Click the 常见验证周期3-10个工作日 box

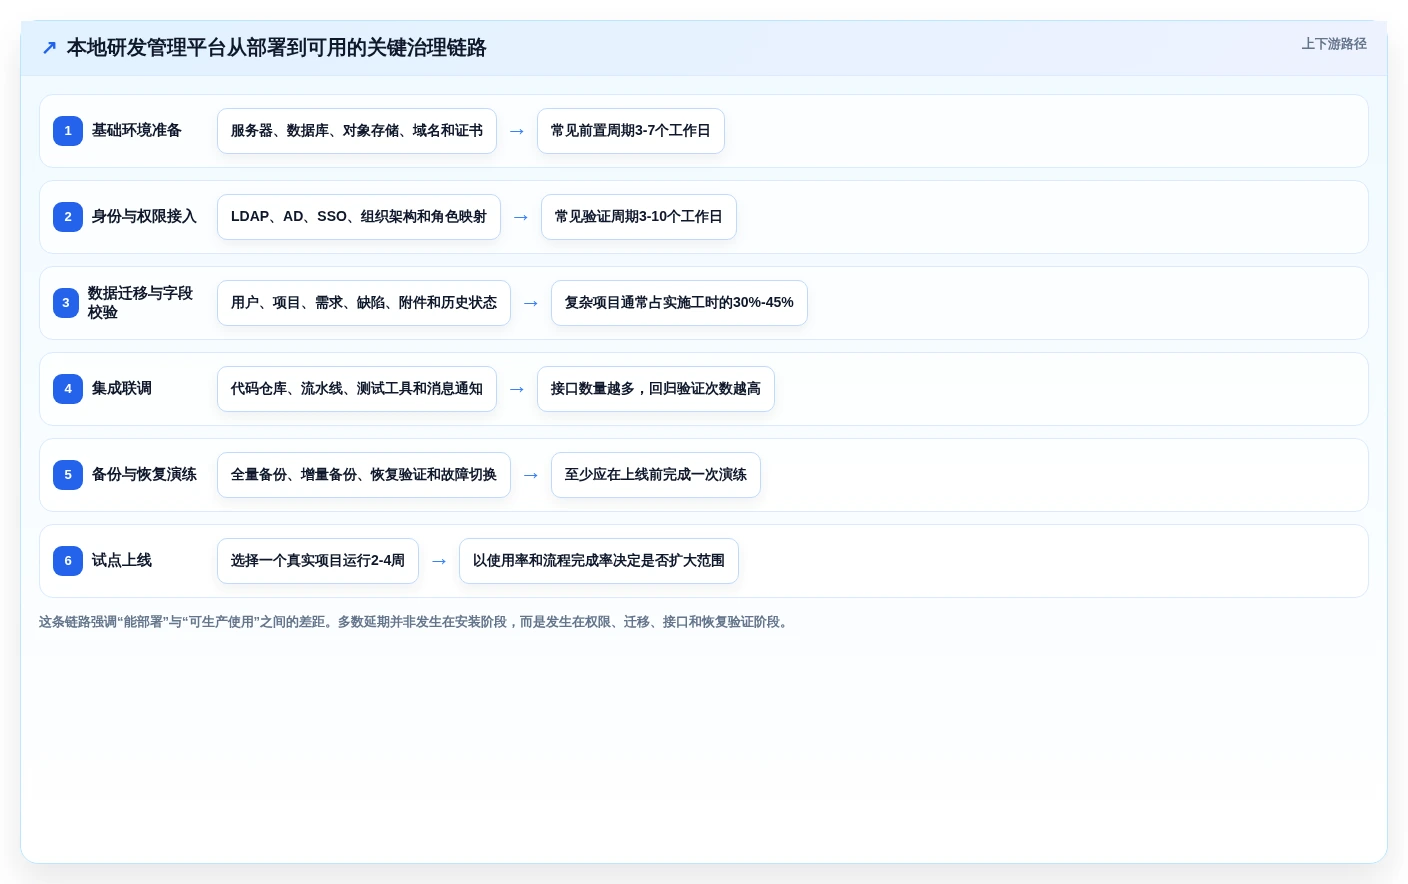[639, 217]
